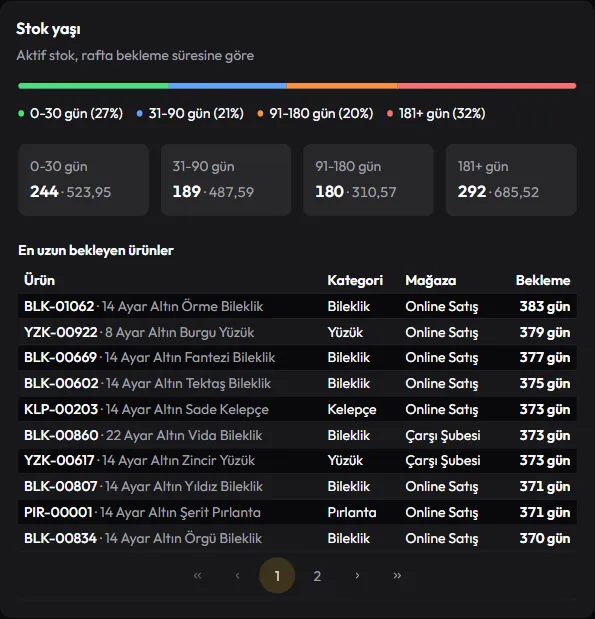The height and width of the screenshot is (619, 595).
Task: Click the 383 gün waiting value
Action: [545, 306]
